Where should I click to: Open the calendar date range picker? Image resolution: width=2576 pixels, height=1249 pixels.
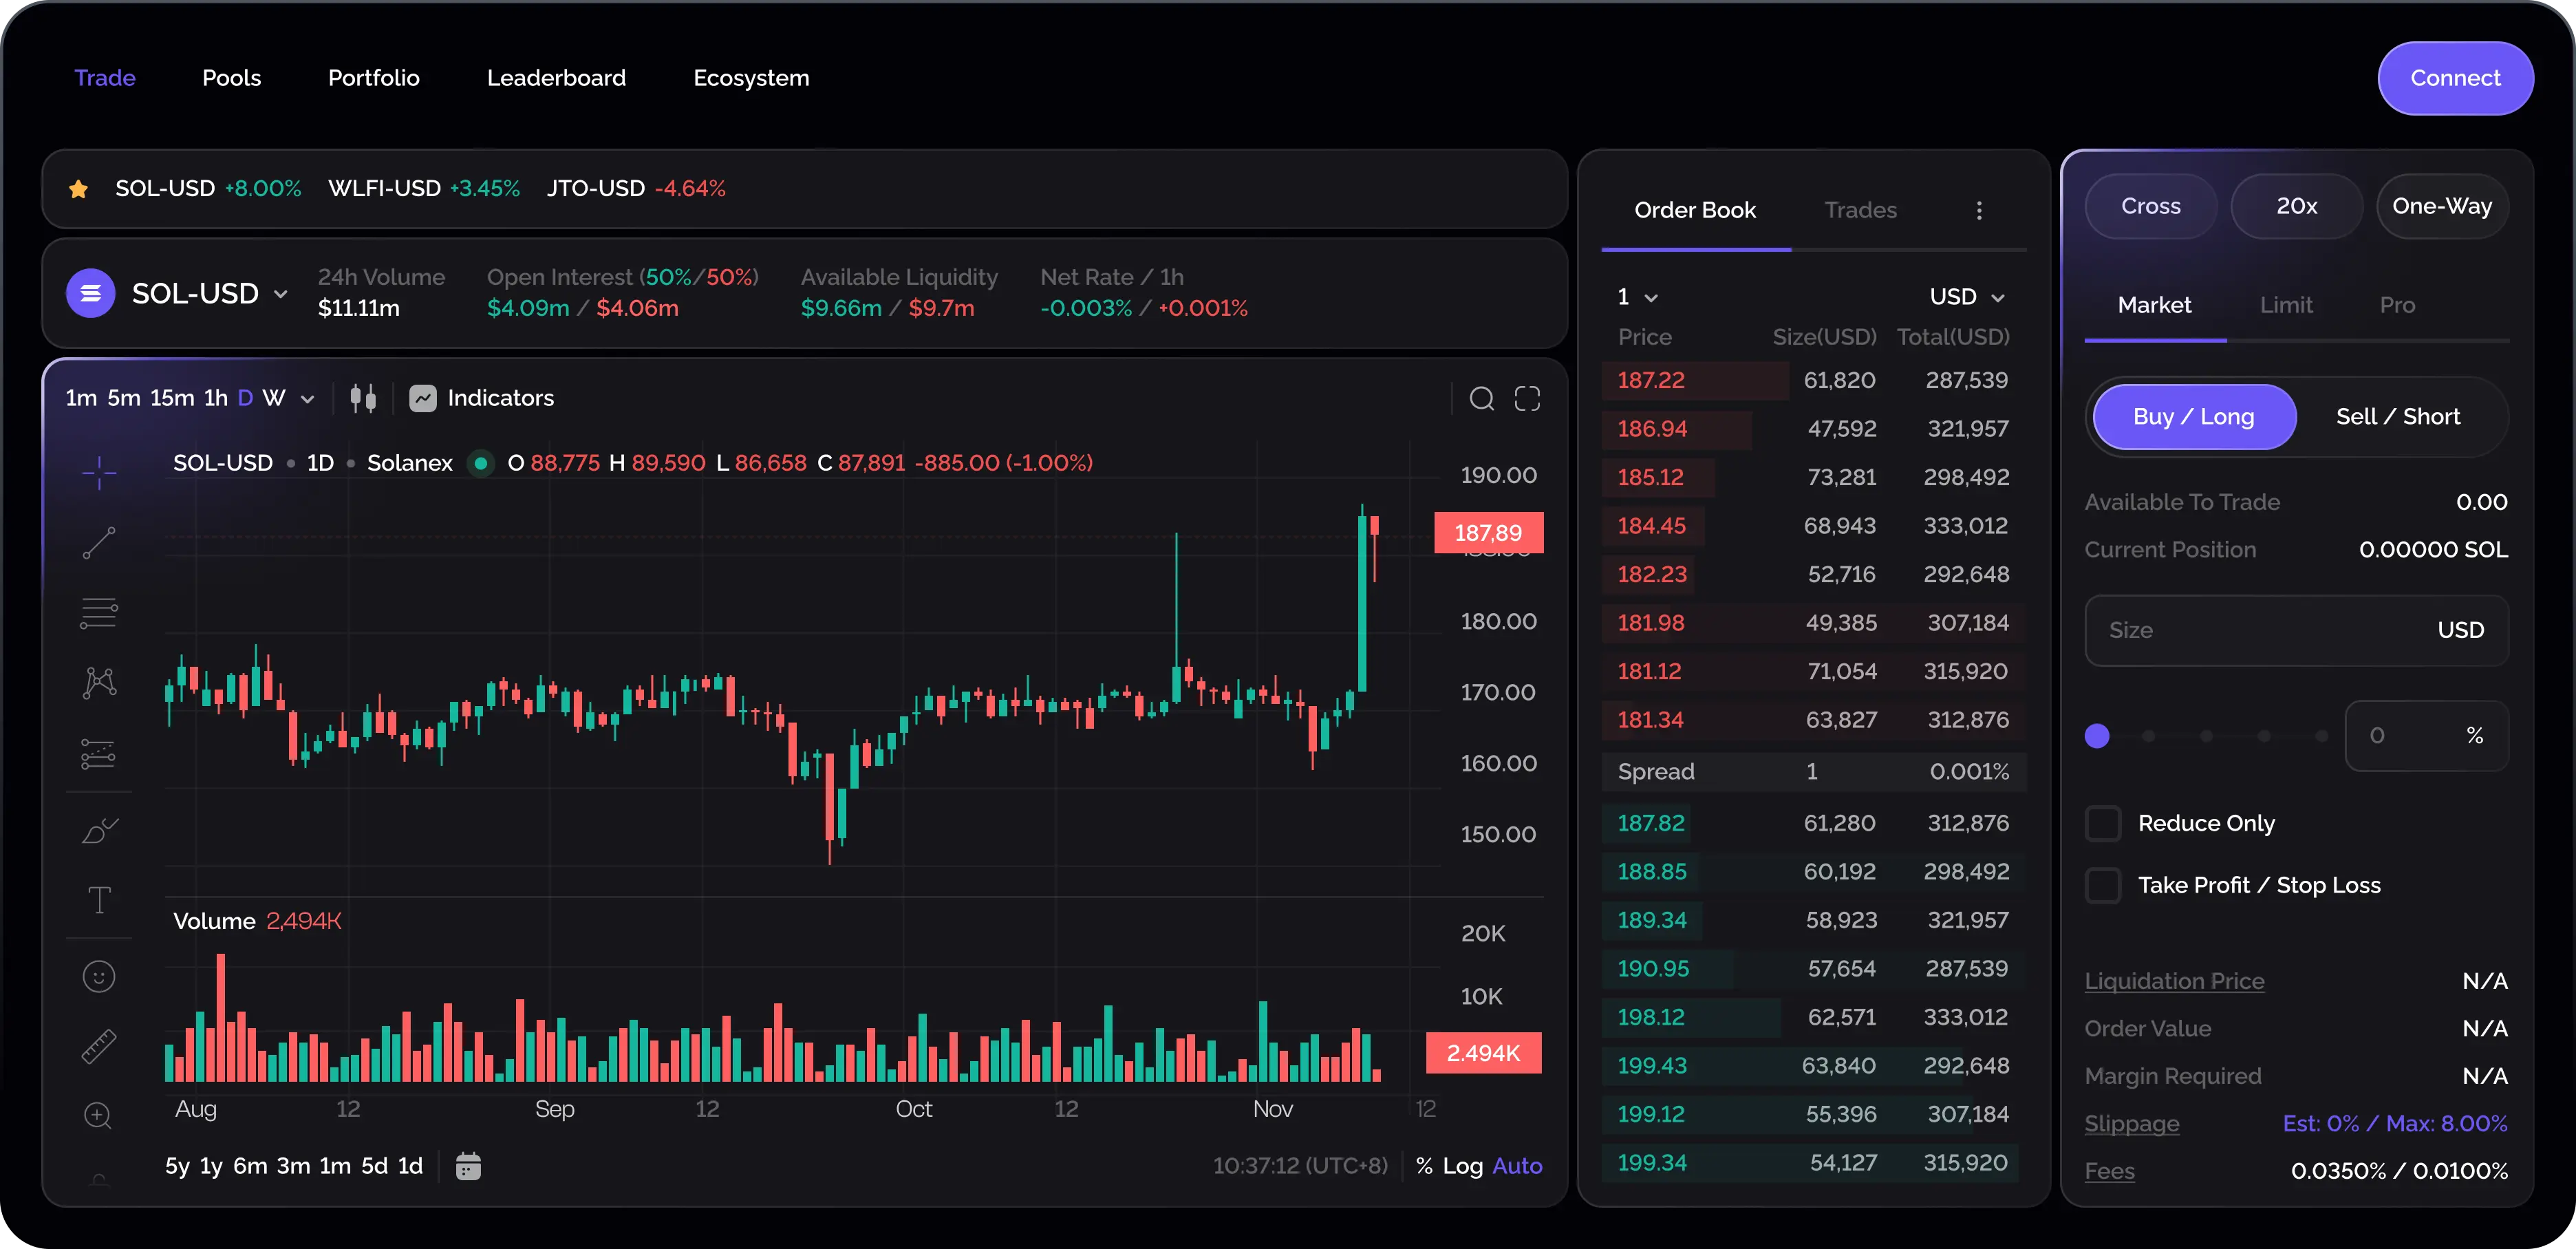point(468,1166)
